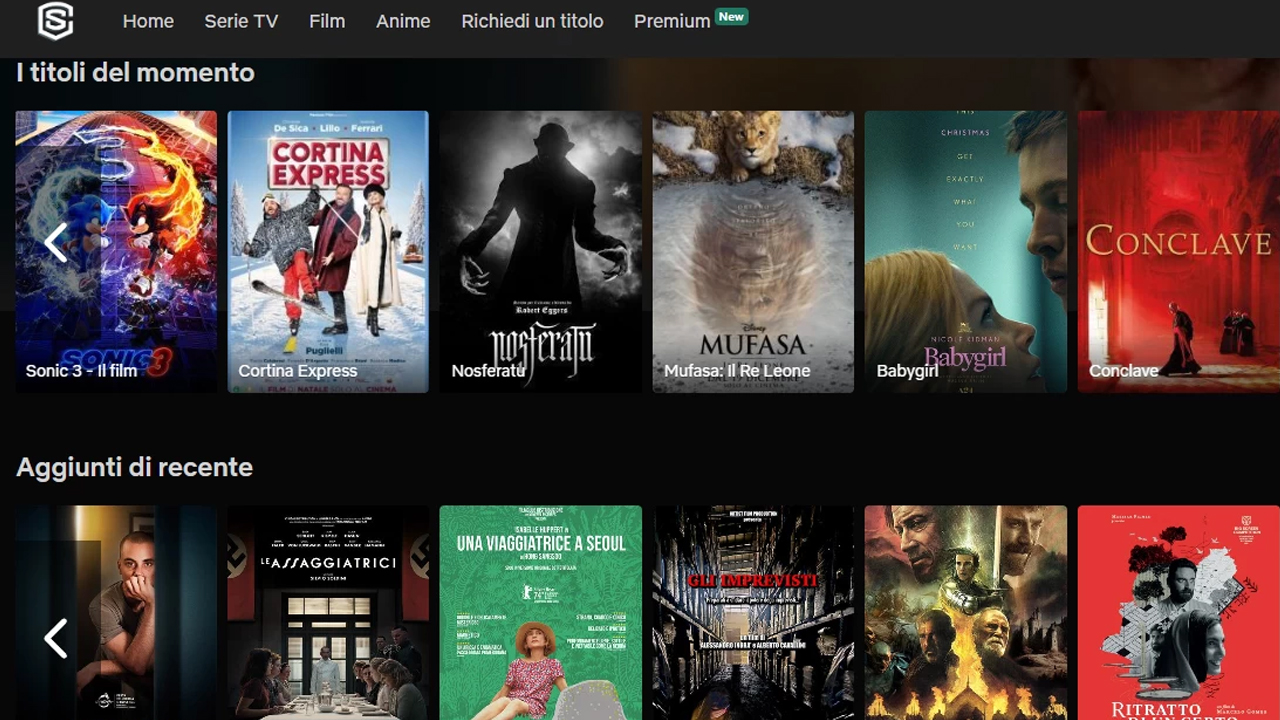1280x720 pixels.
Task: Open the Anime section
Action: (403, 21)
